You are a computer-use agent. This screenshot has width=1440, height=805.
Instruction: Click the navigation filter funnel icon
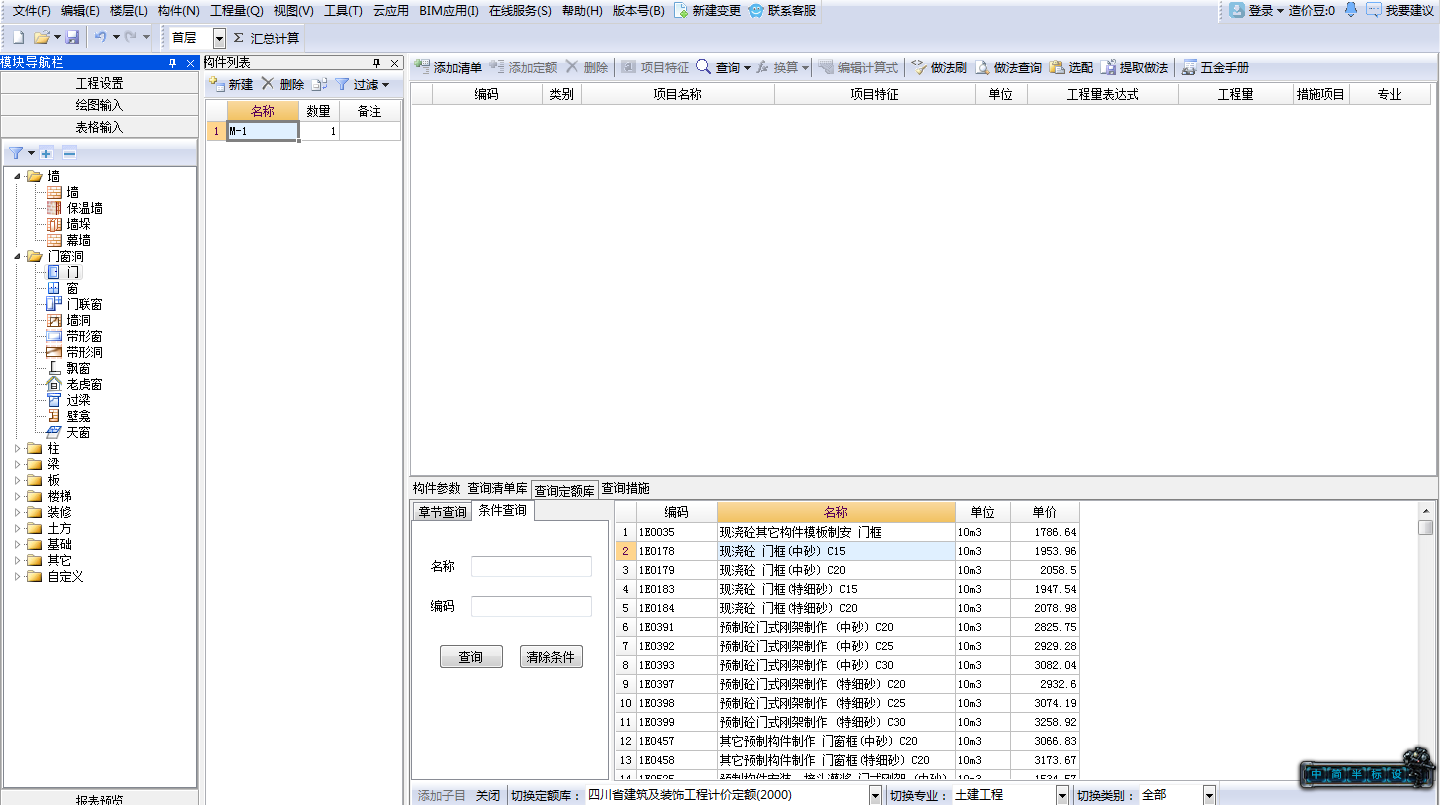click(16, 153)
